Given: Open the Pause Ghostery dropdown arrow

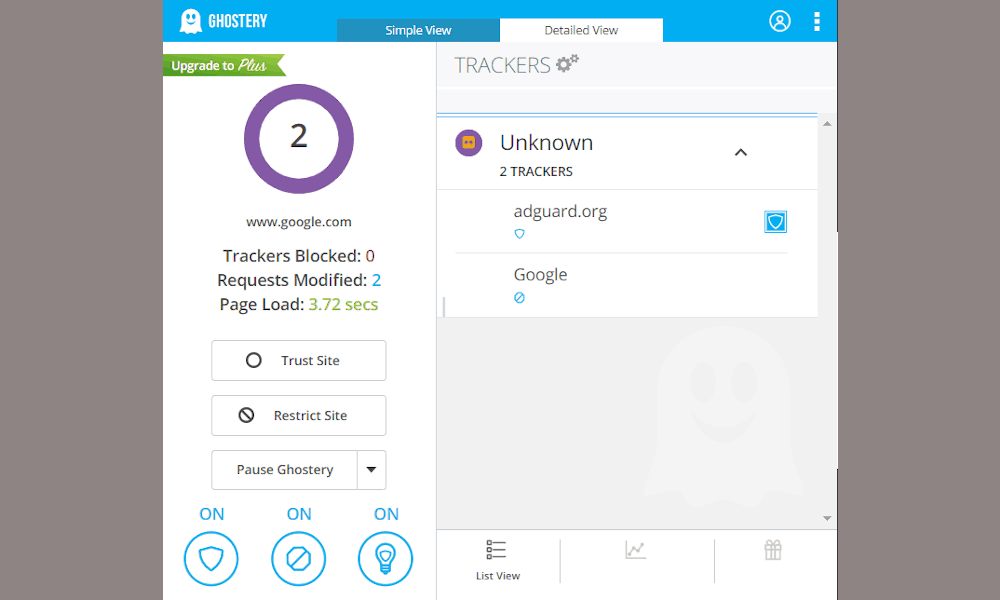Looking at the screenshot, I should click(x=372, y=470).
